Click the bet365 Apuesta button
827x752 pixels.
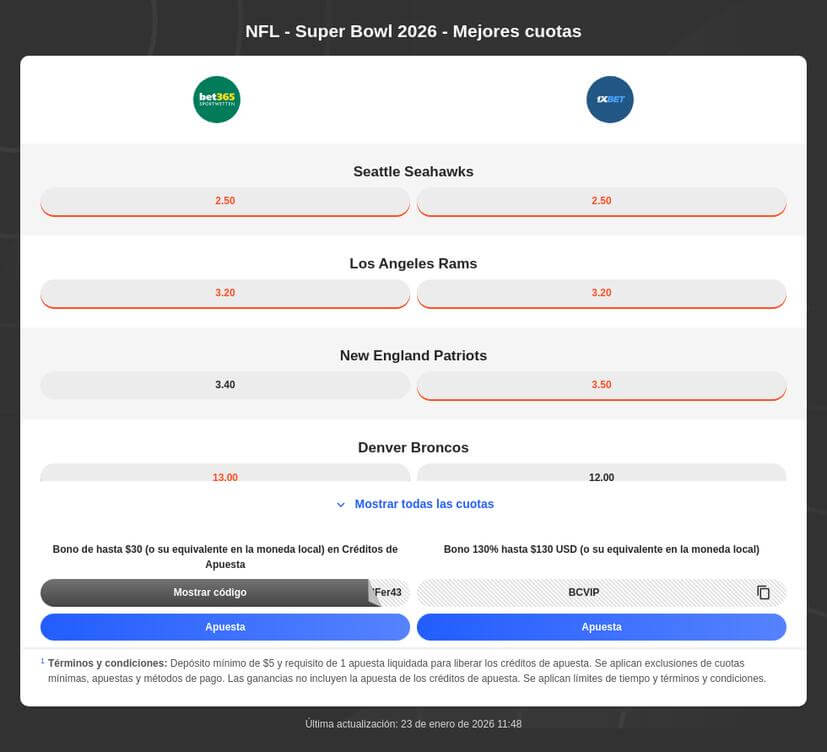tap(225, 627)
